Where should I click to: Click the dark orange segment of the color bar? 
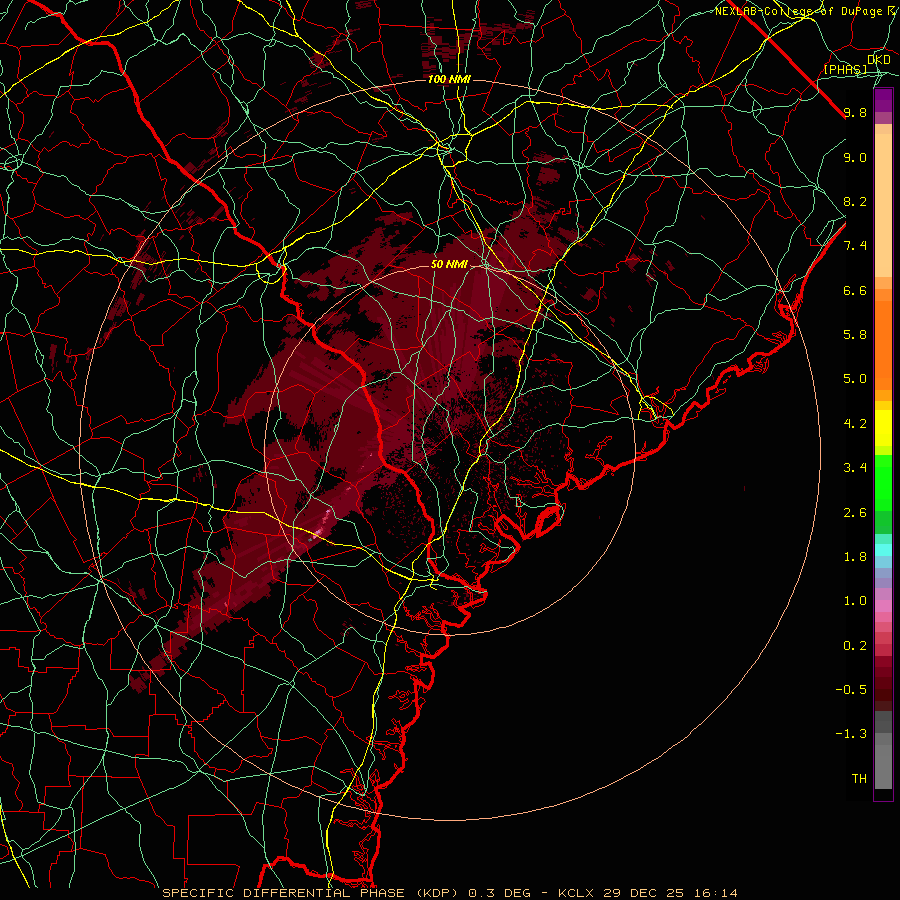[x=883, y=344]
